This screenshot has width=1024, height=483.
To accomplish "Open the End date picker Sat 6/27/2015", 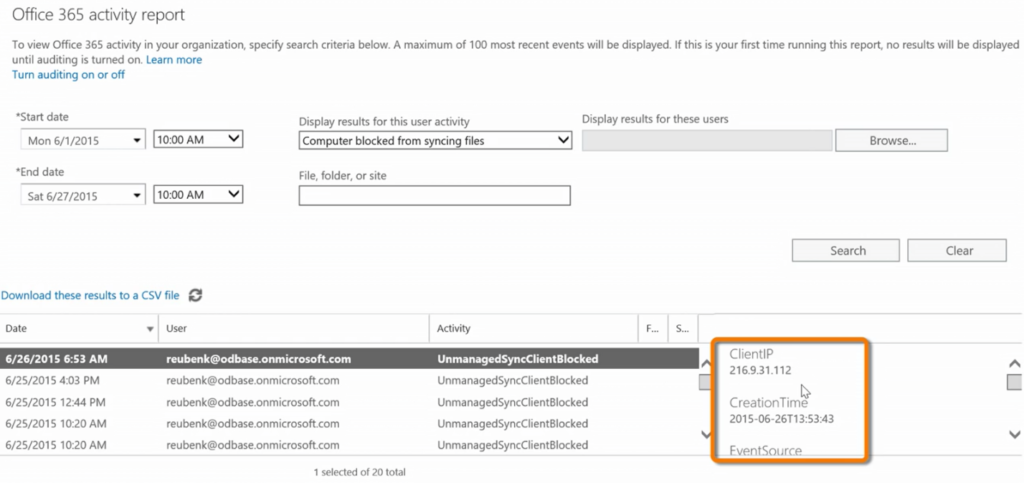I will (x=83, y=195).
